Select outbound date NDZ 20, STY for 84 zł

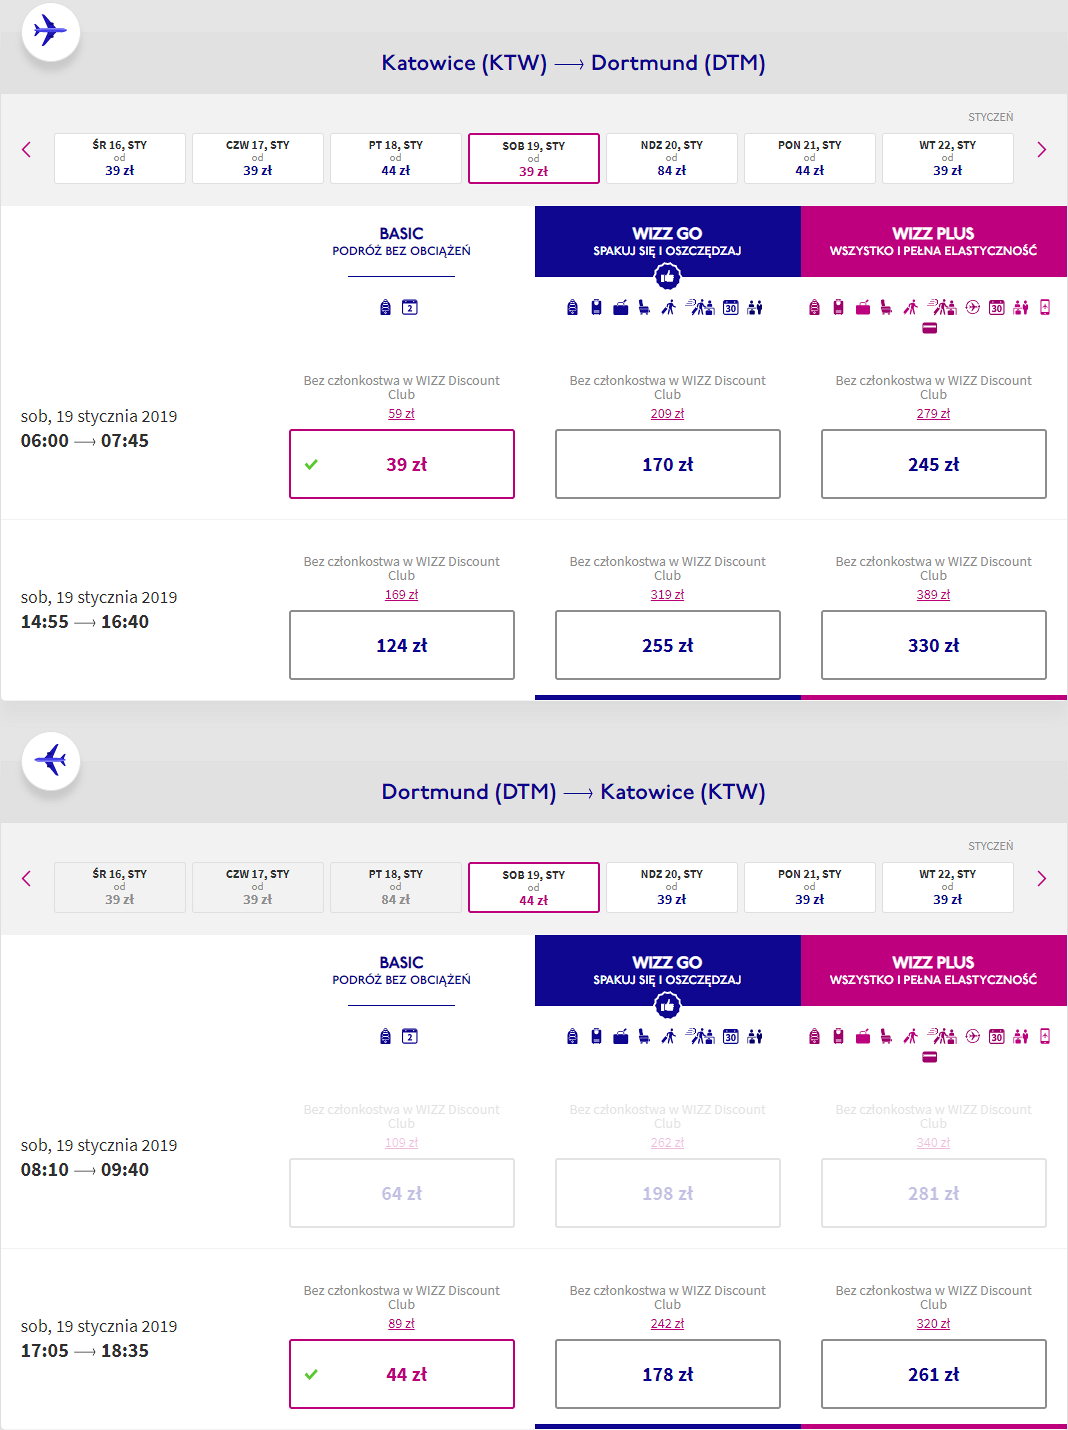pyautogui.click(x=671, y=158)
